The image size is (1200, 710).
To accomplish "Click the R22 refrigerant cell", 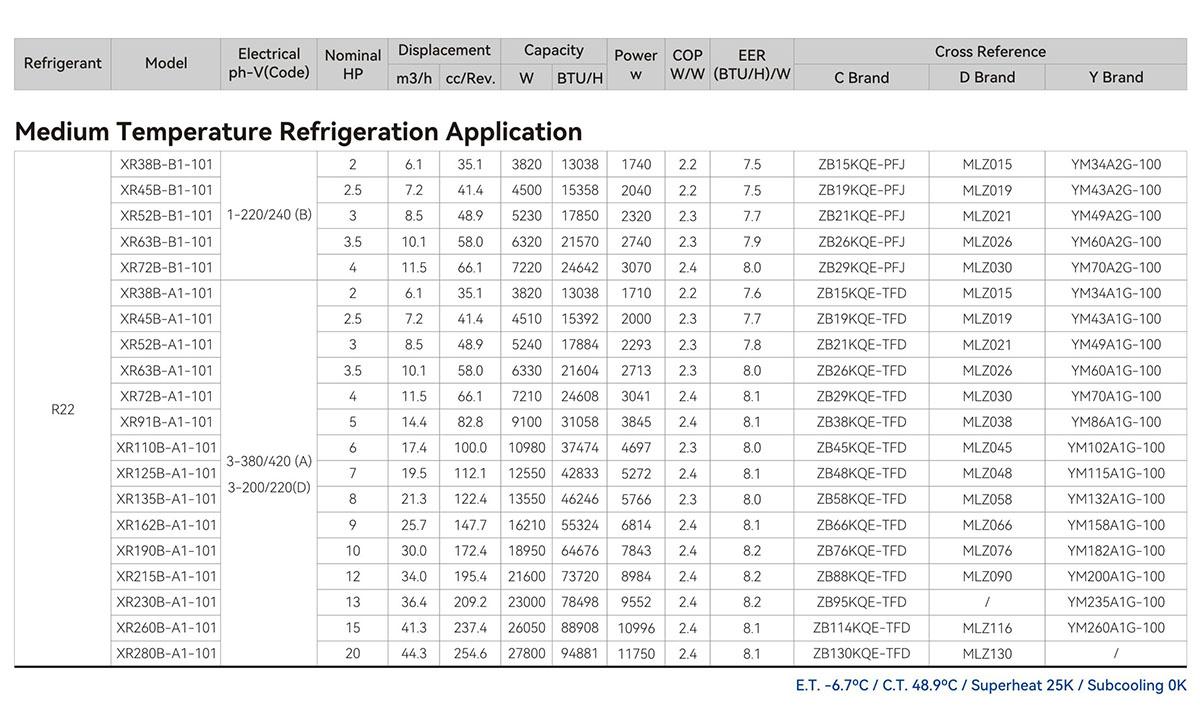I will (63, 409).
